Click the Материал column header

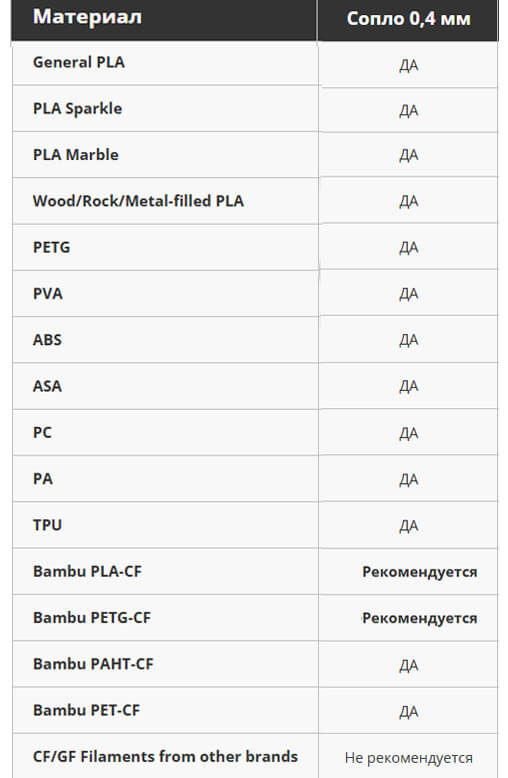[87, 17]
